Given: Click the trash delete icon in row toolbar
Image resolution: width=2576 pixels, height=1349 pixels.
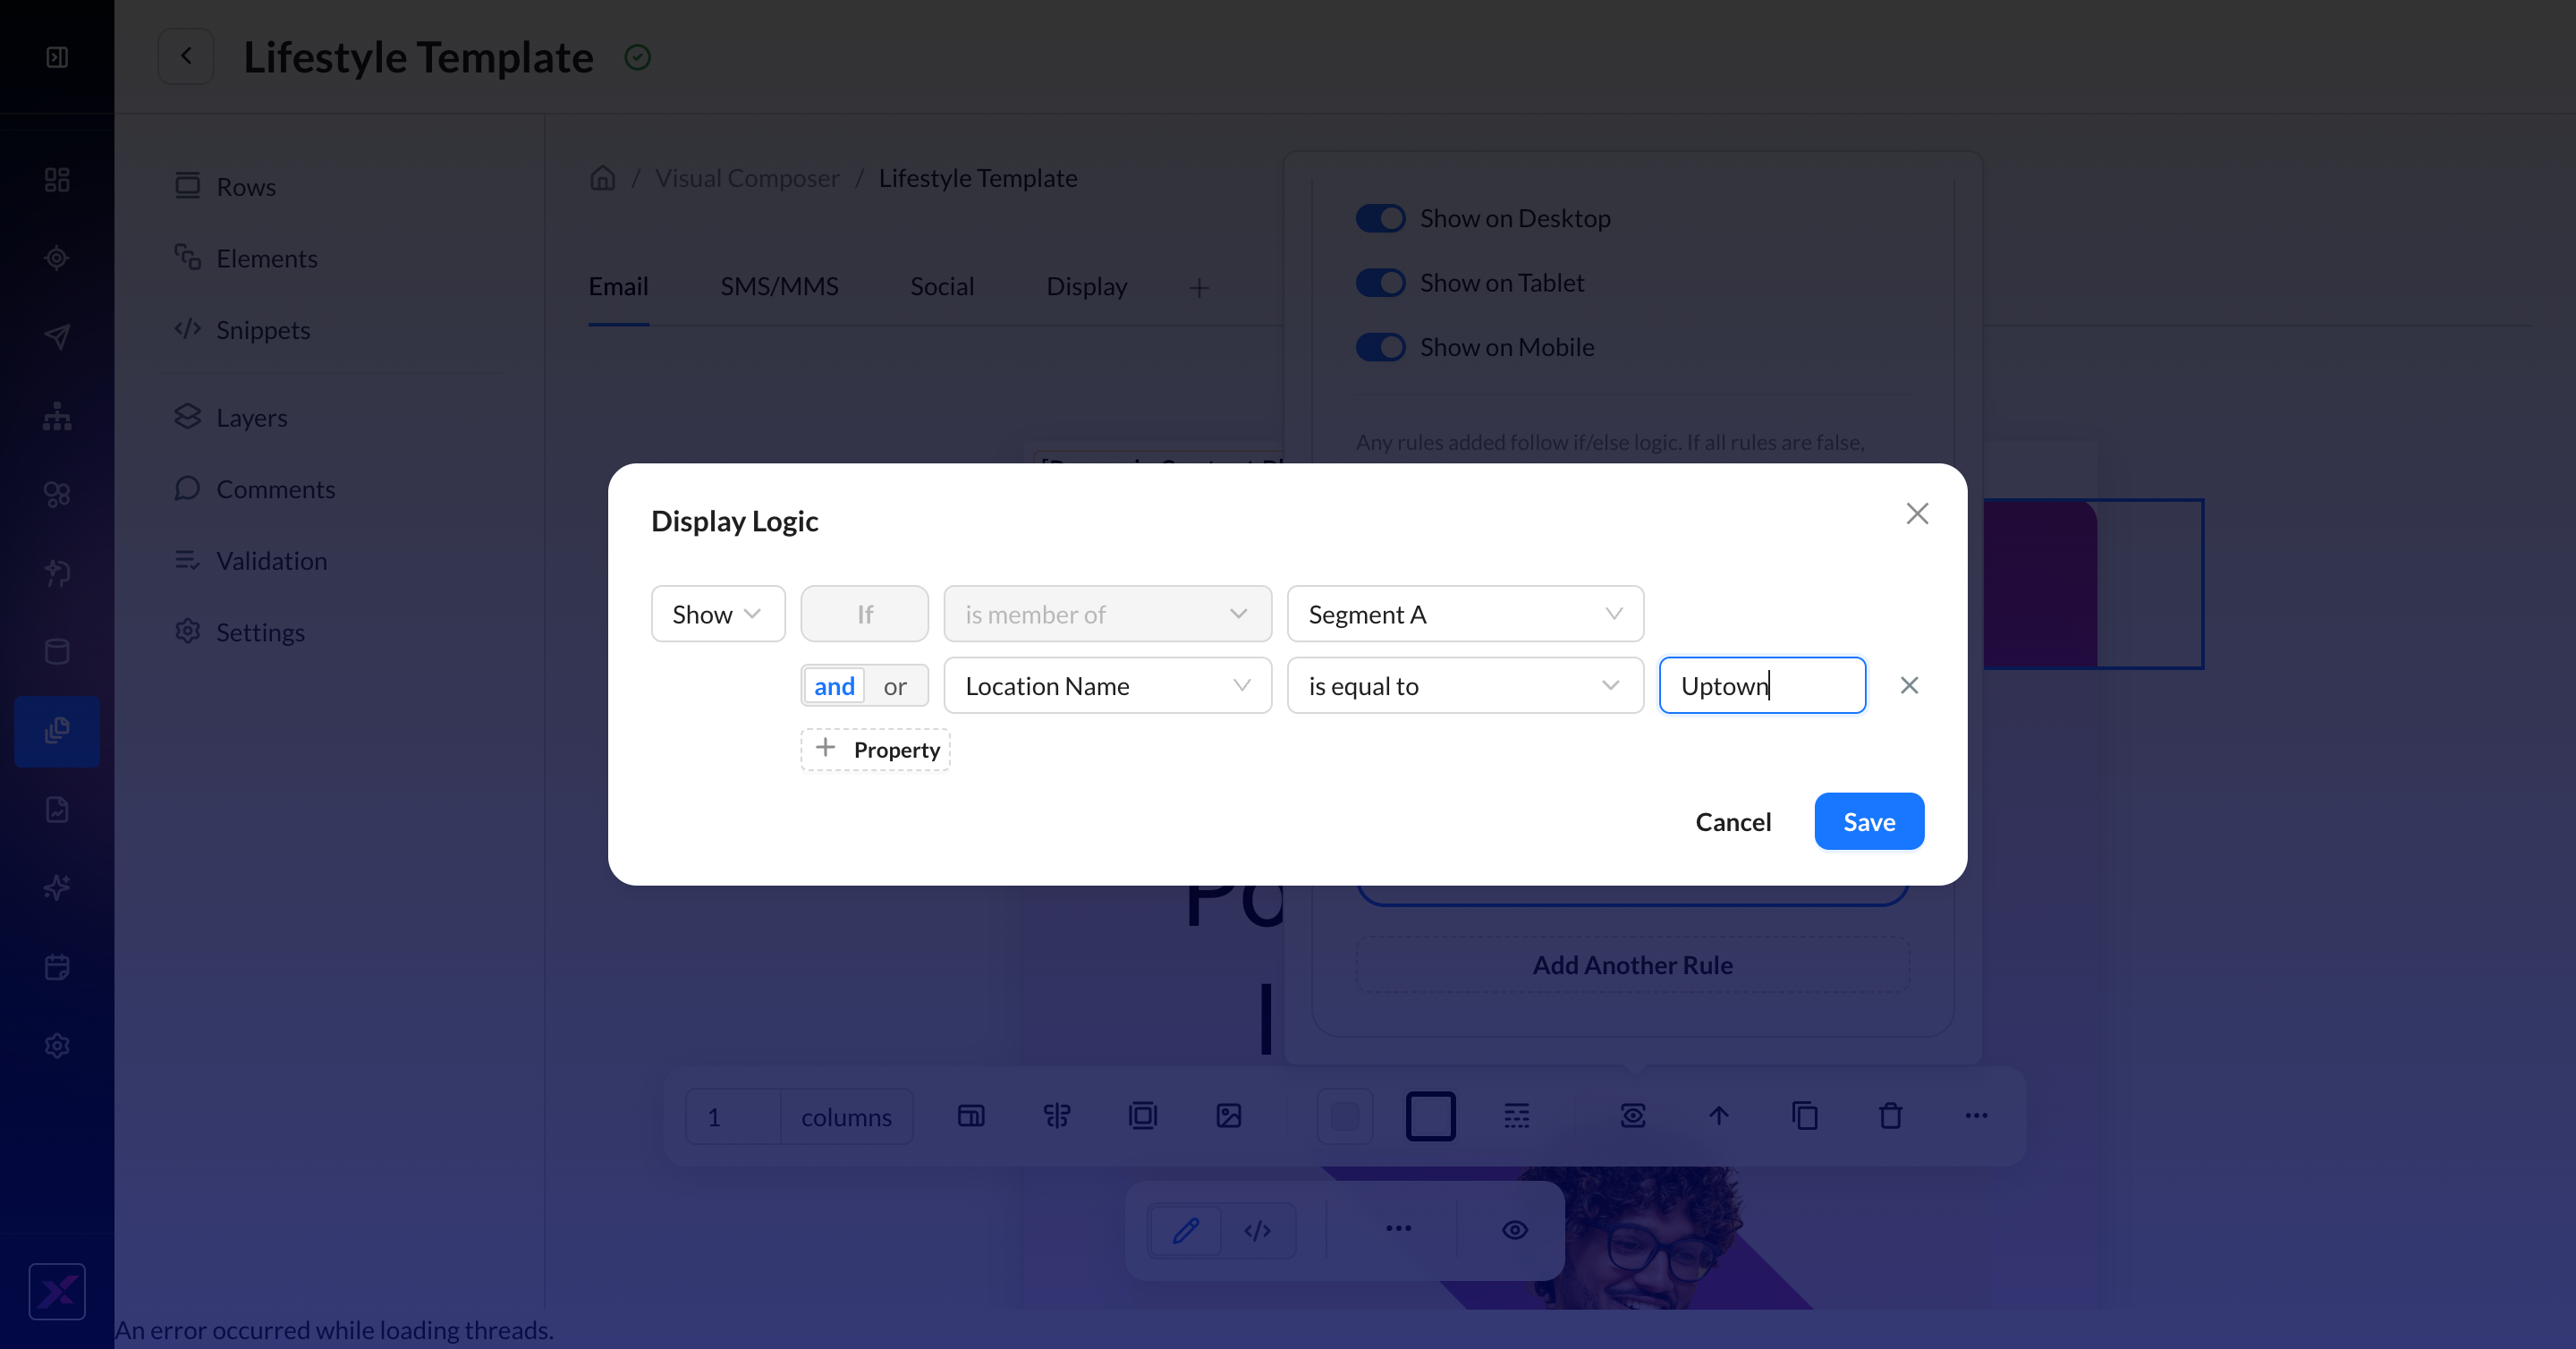Looking at the screenshot, I should (x=1890, y=1116).
